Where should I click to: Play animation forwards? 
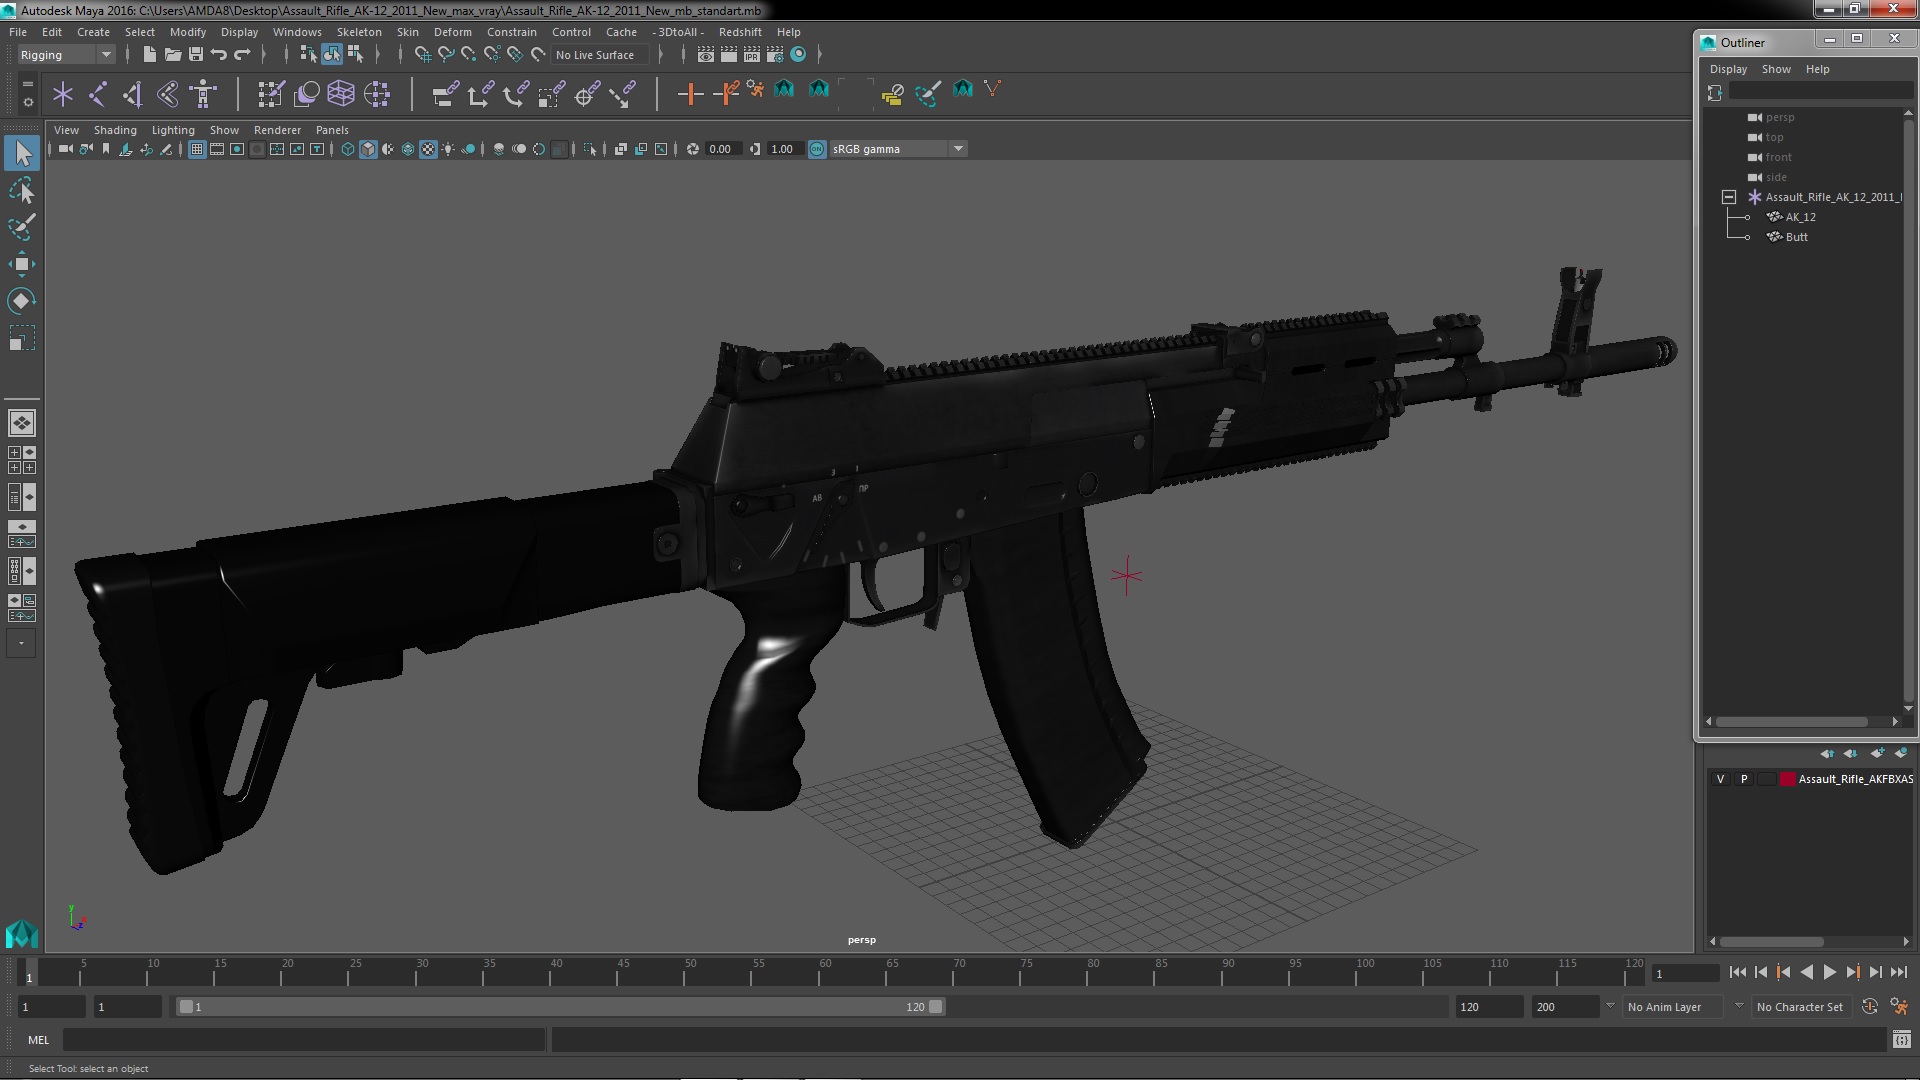pos(1829,972)
